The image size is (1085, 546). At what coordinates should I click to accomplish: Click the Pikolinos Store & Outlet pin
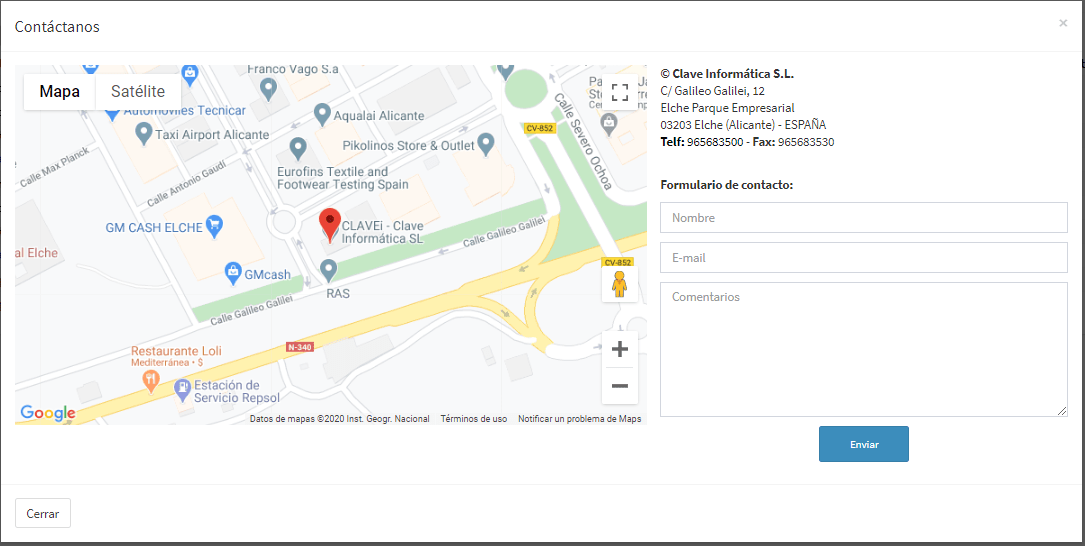click(486, 144)
